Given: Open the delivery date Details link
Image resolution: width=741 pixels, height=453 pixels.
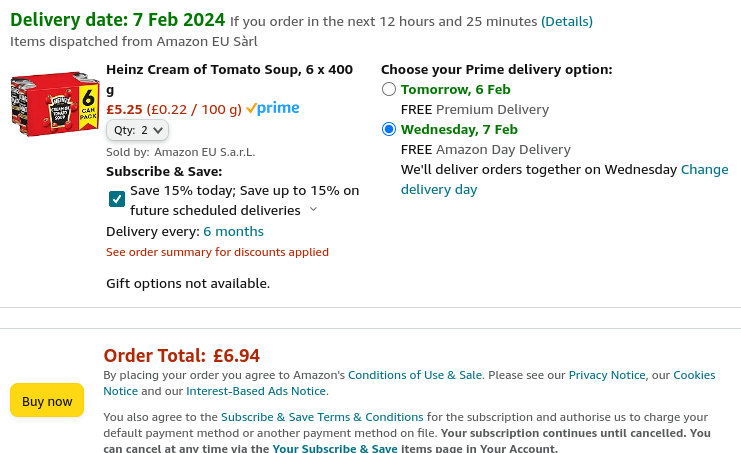Looking at the screenshot, I should 567,21.
